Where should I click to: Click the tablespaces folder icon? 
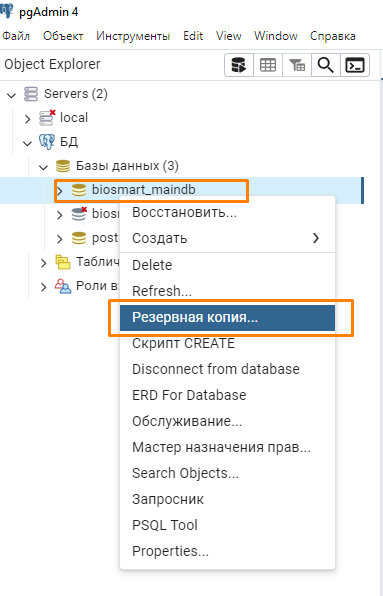(x=63, y=262)
